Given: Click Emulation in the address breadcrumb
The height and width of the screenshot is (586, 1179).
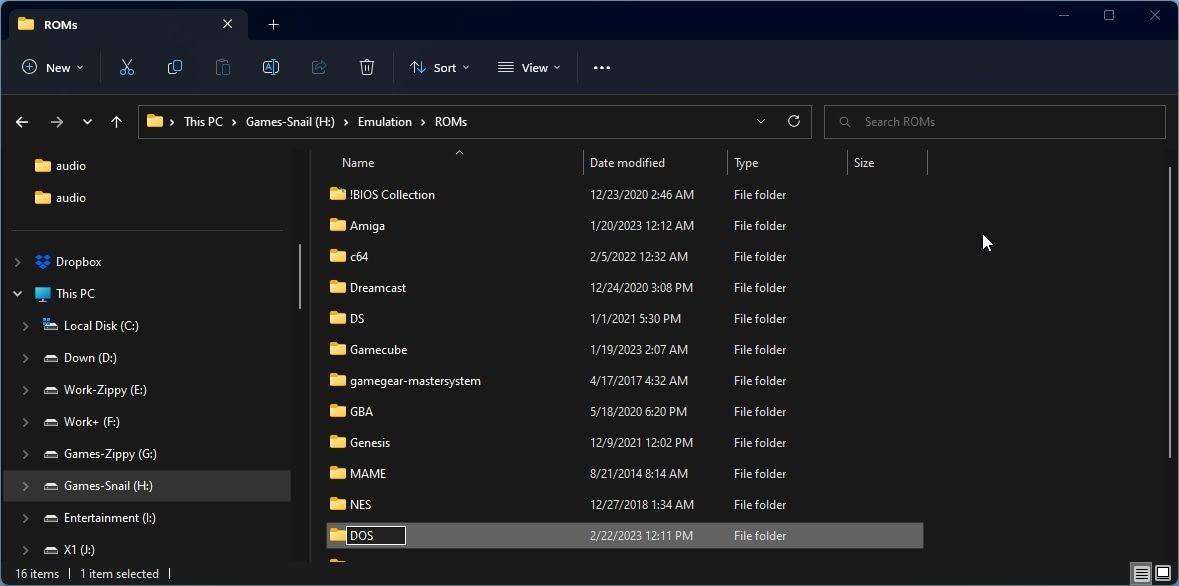Looking at the screenshot, I should [x=384, y=121].
